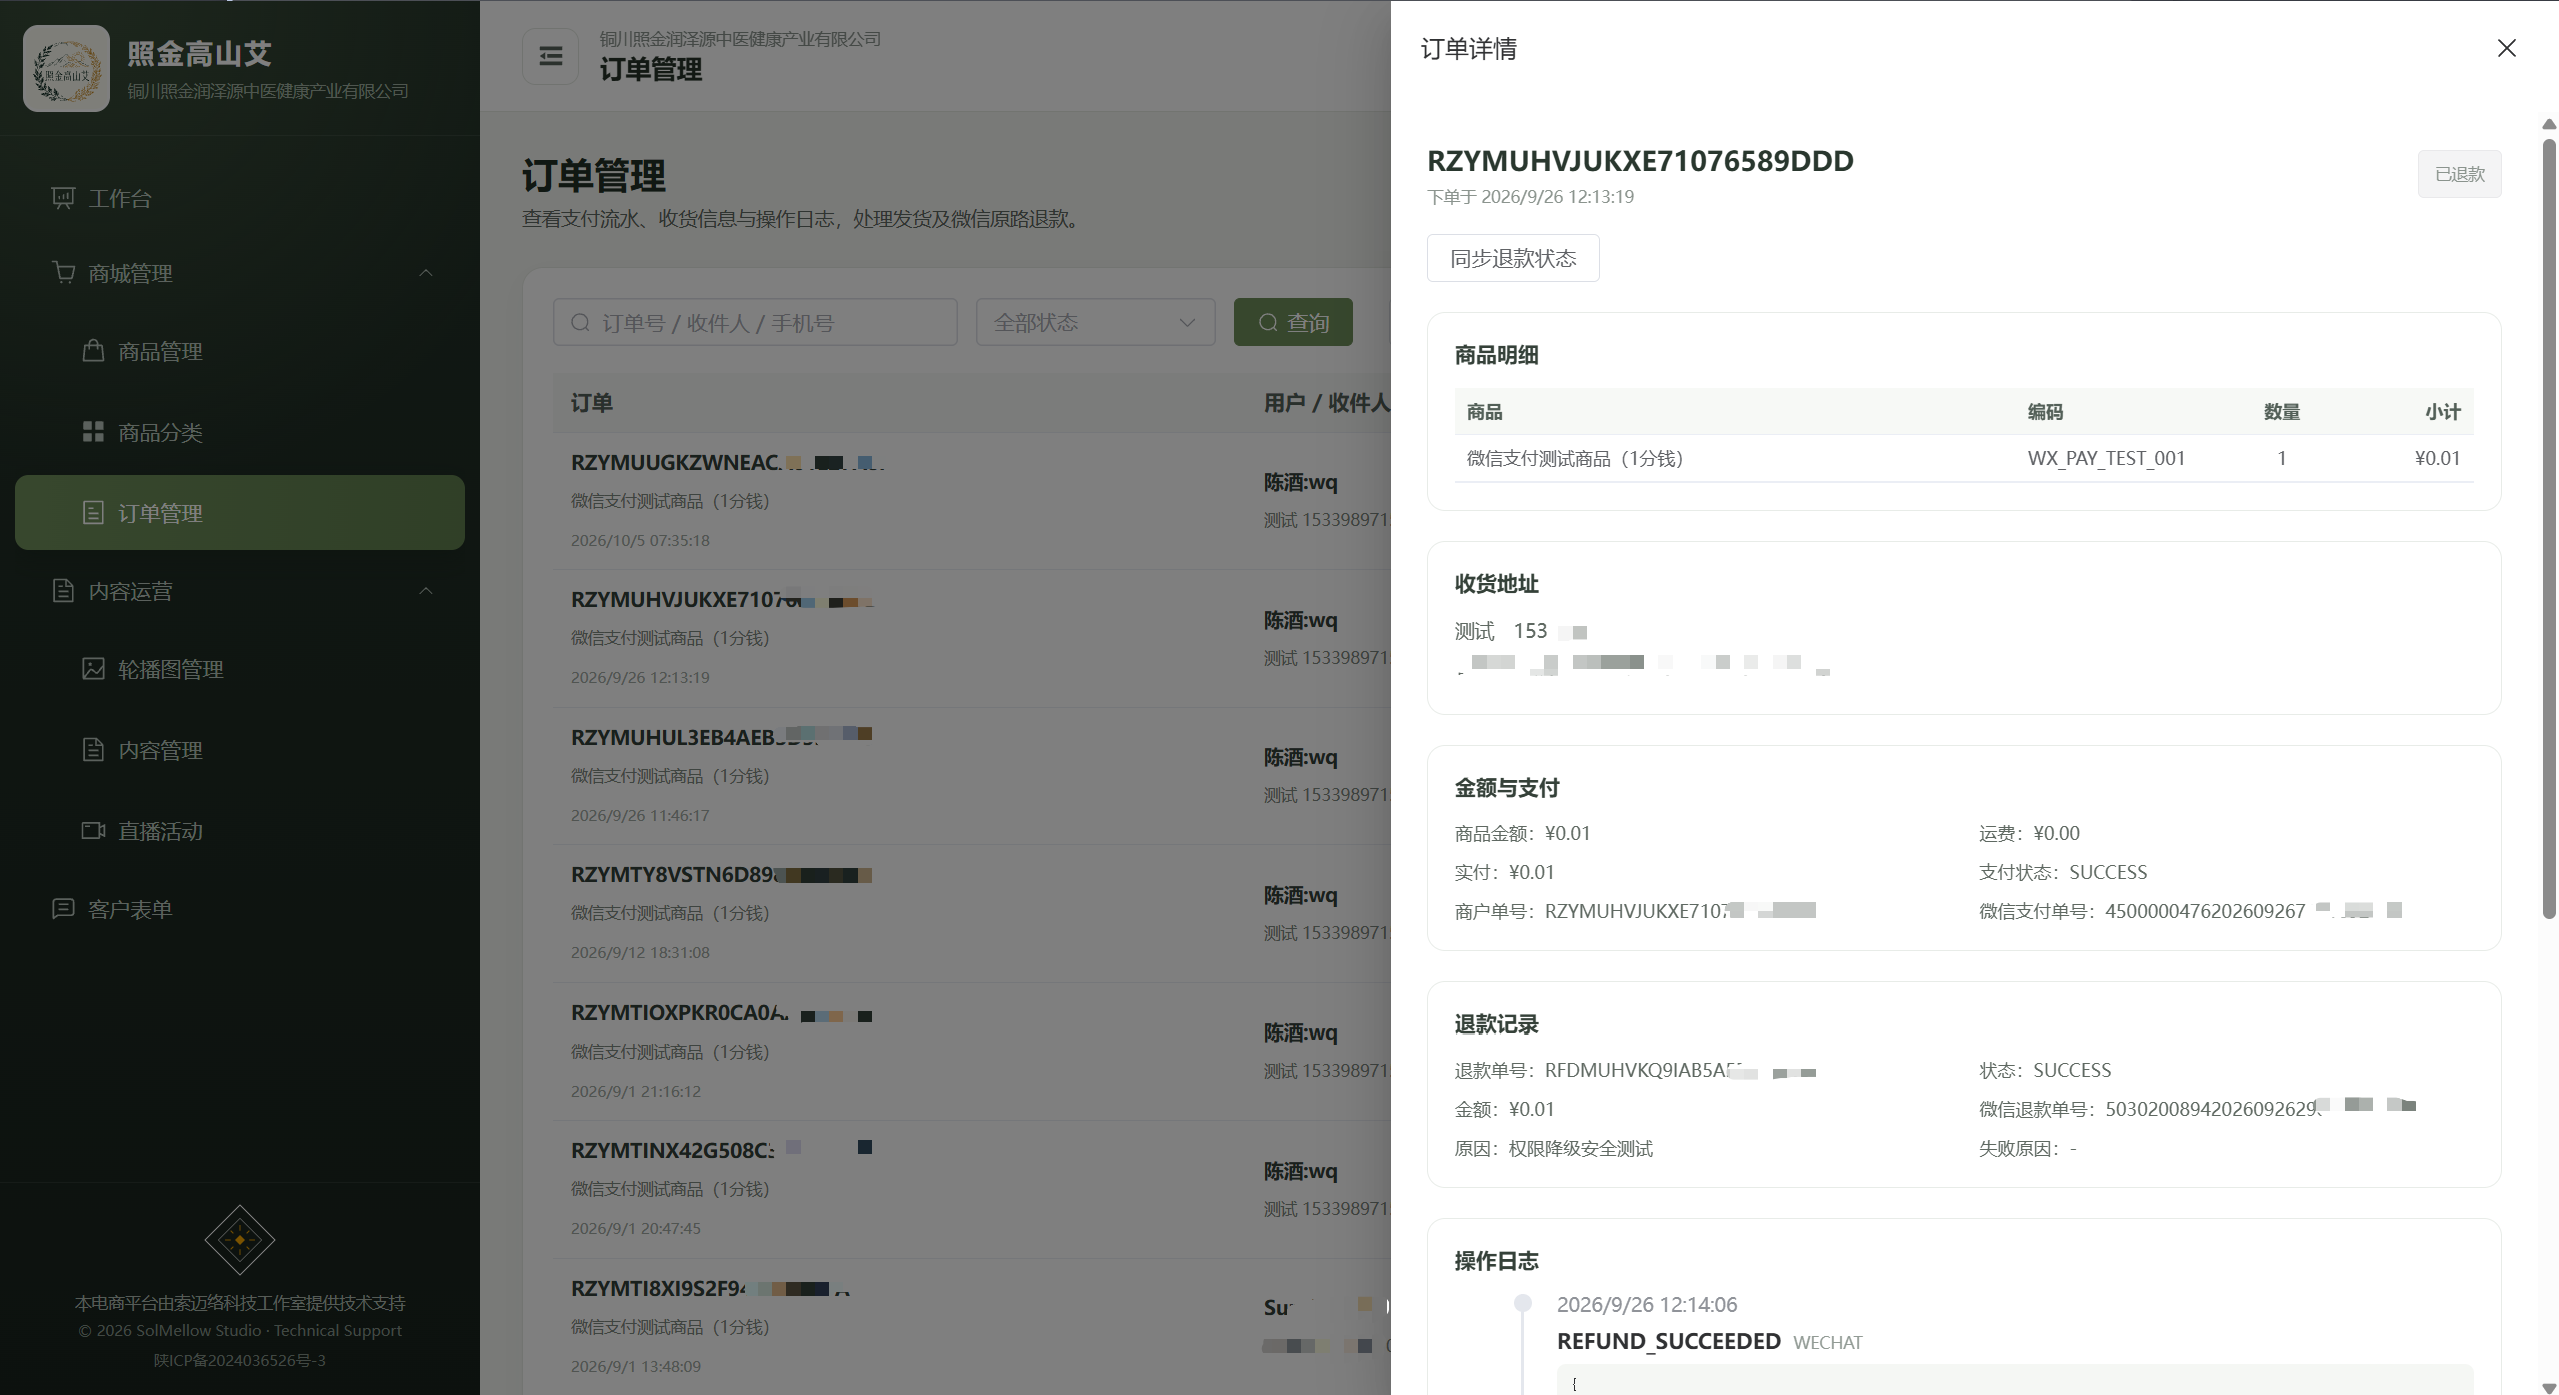Click the 客户表单 message icon

[63, 908]
